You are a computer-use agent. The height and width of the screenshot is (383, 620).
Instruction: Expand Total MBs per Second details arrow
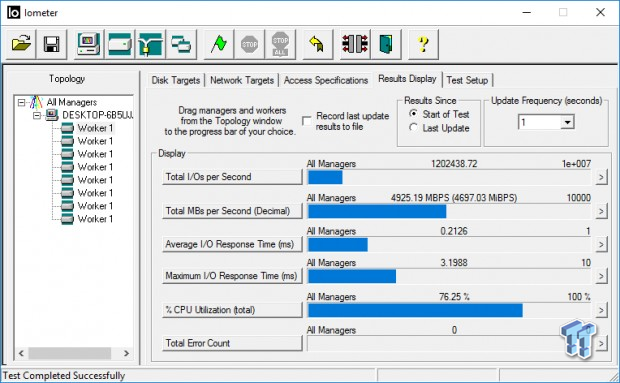601,211
